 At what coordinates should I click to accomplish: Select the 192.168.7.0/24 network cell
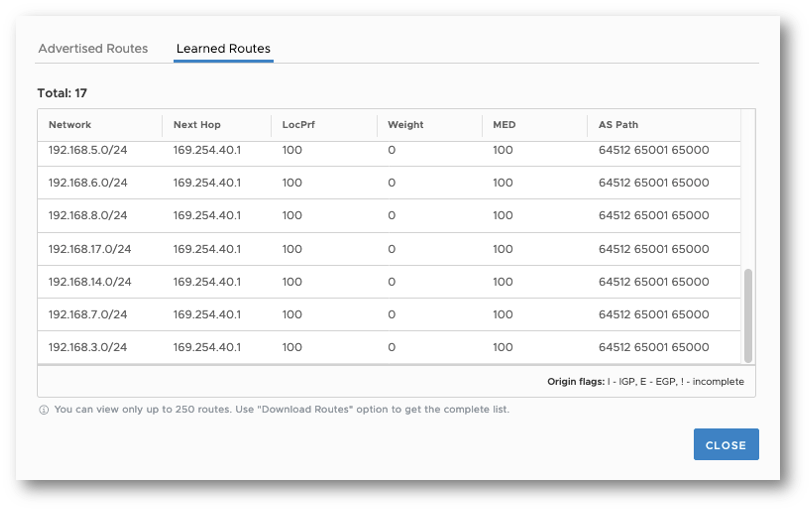pyautogui.click(x=88, y=314)
